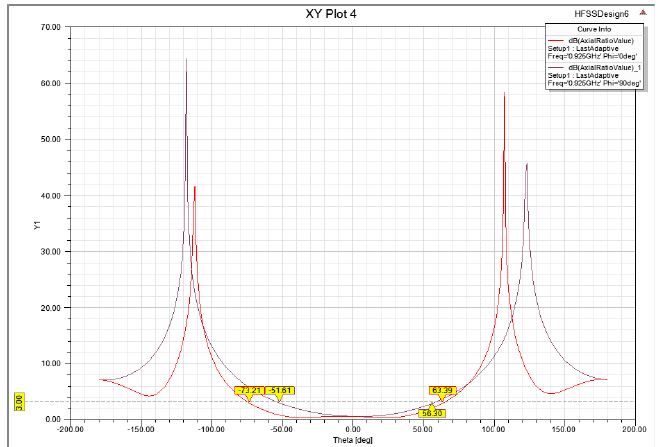Click the 70.00 tick on the Y axis
Screen dimensions: 660x447
(50, 26)
